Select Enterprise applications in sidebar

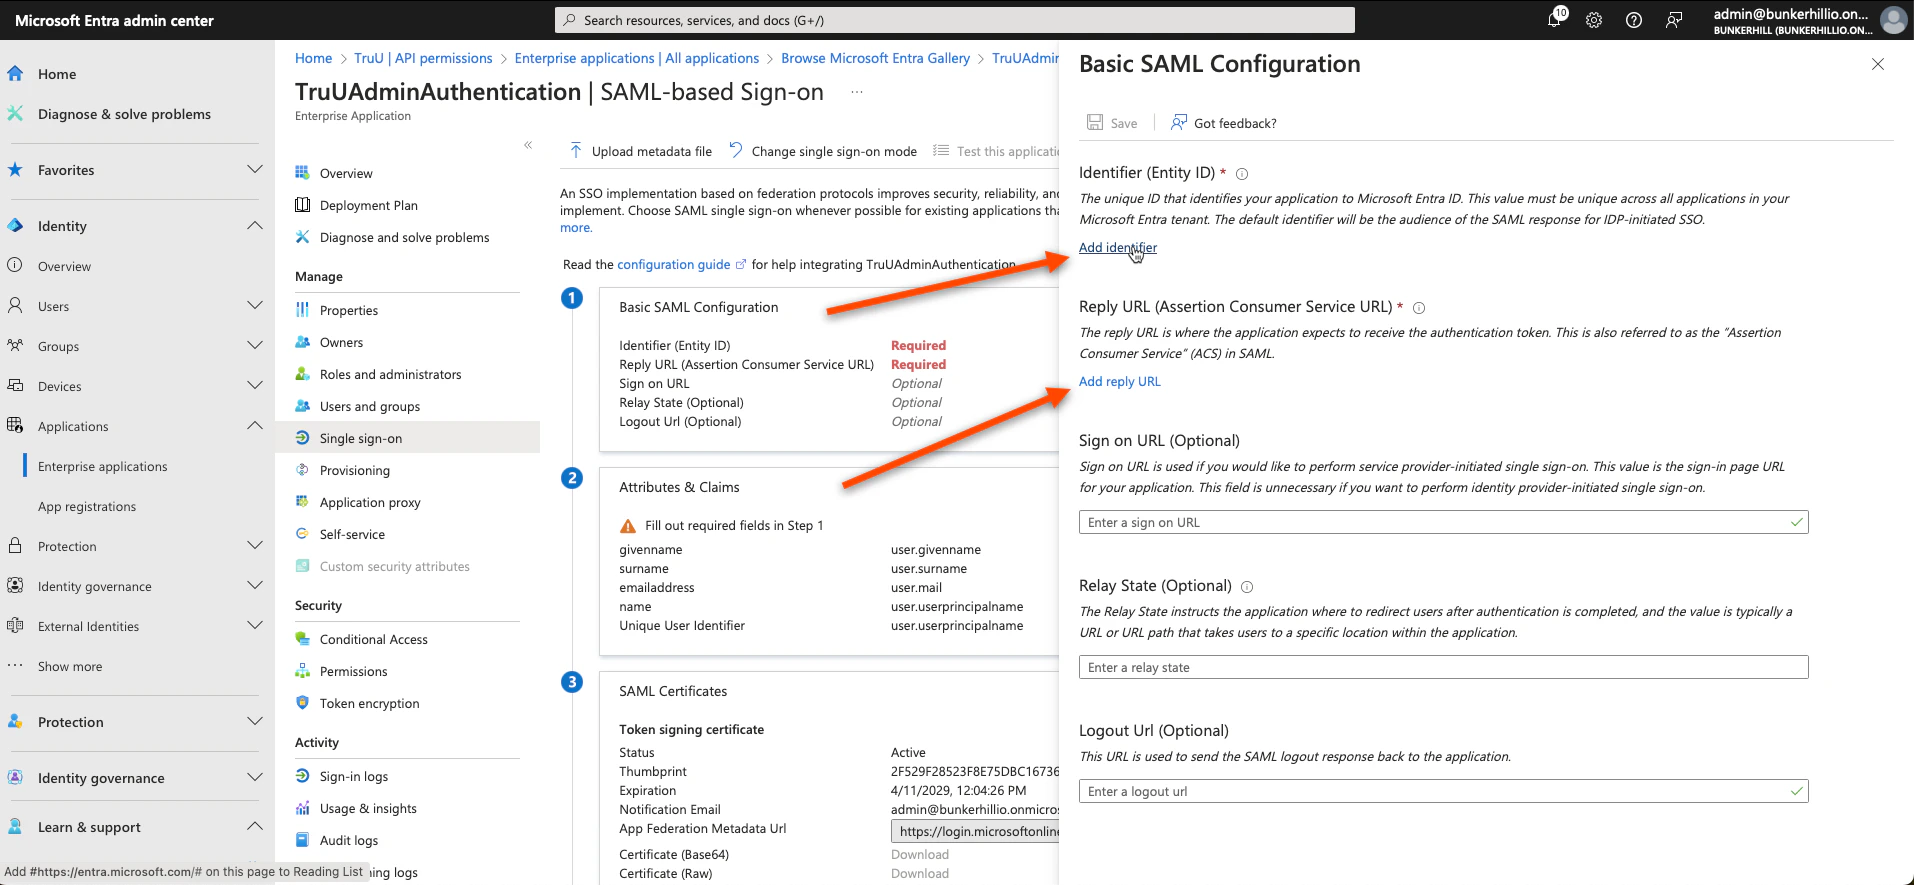tap(103, 466)
